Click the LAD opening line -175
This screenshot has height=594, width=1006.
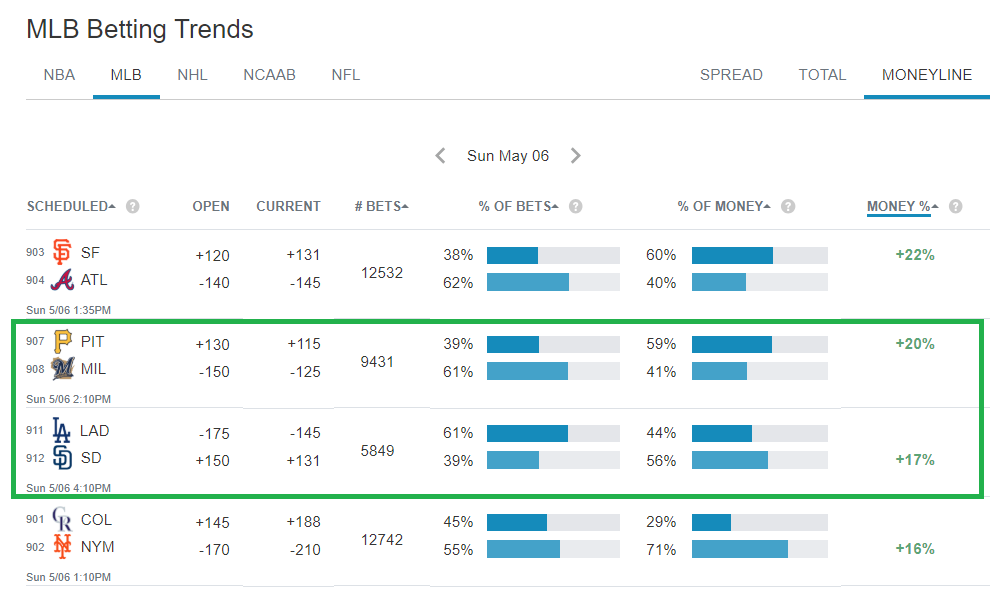[x=214, y=434]
